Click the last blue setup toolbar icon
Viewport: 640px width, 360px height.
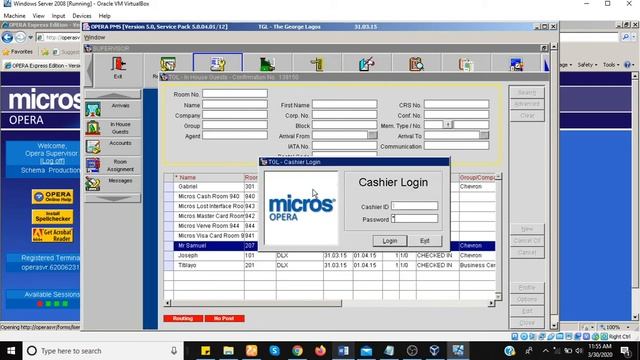click(x=516, y=64)
